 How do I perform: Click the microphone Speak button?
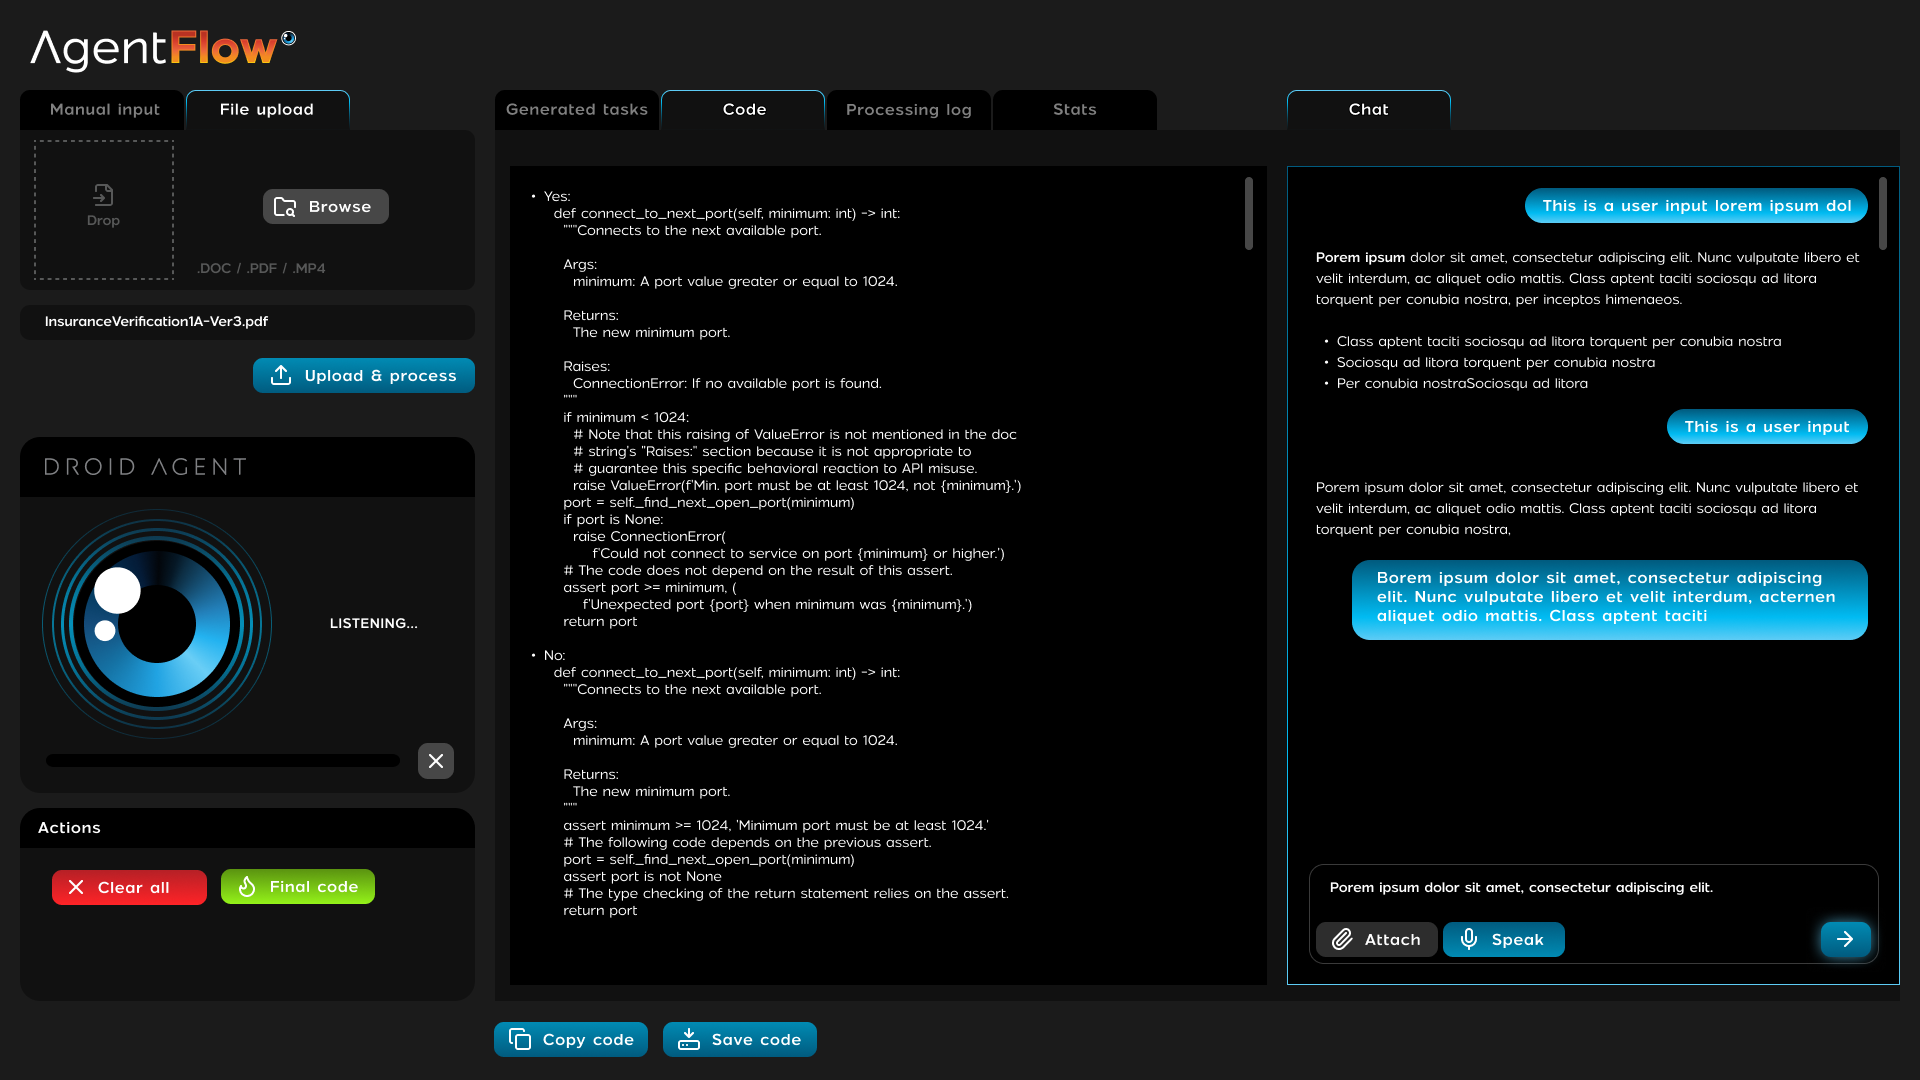click(1504, 940)
